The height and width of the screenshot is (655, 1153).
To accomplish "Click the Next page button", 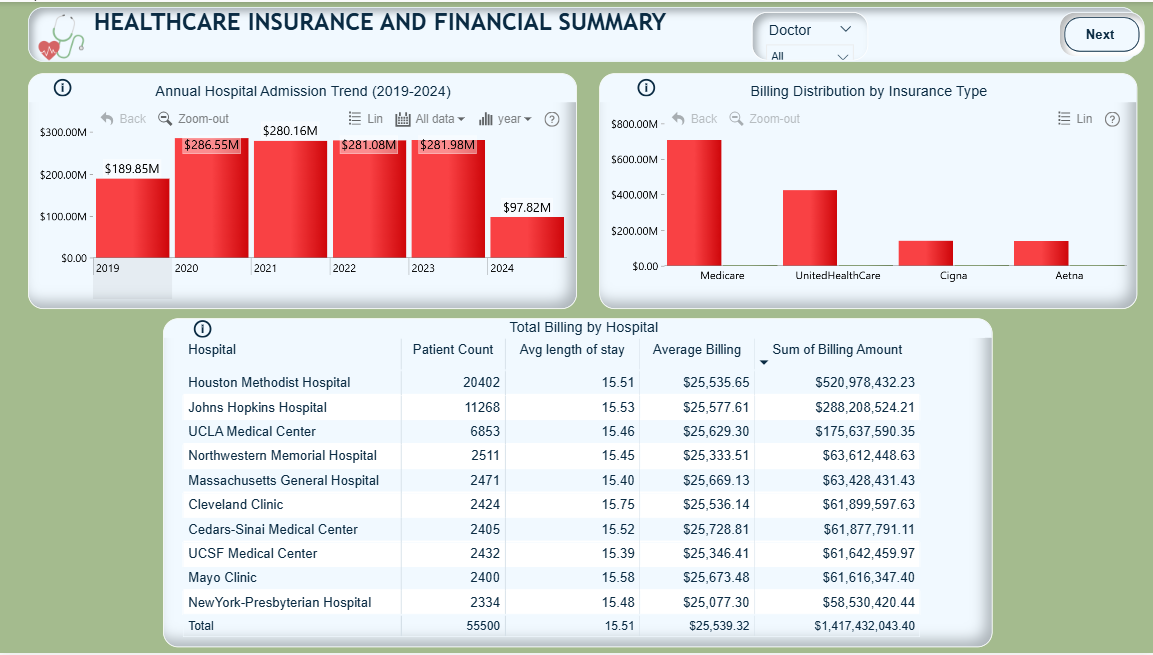I will [x=1099, y=34].
